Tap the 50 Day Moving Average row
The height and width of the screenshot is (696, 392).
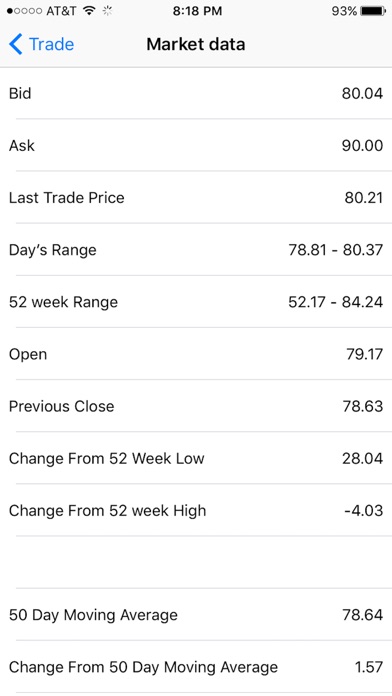[196, 615]
